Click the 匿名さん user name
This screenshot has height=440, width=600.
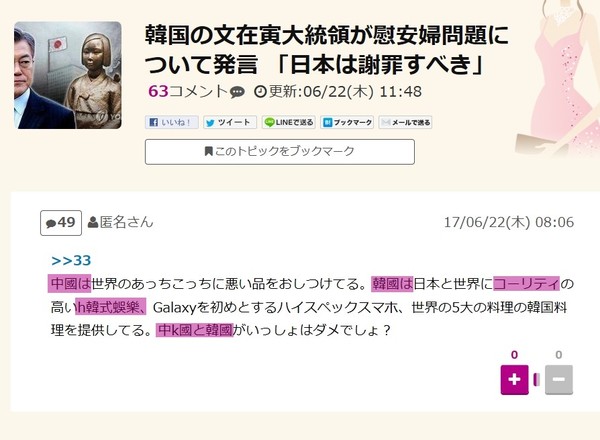pos(126,222)
